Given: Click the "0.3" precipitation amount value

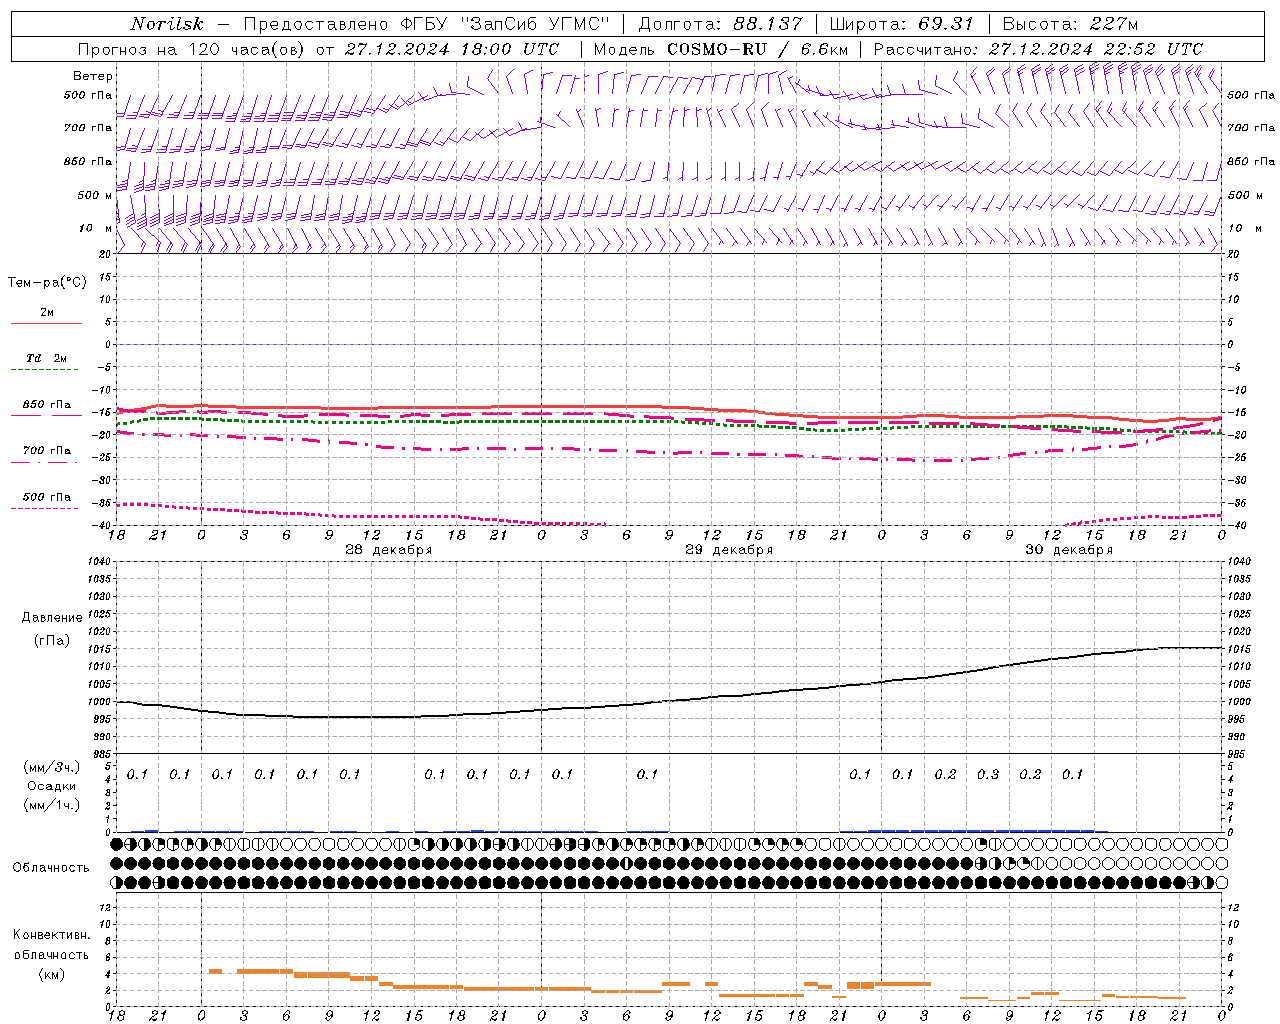Looking at the screenshot, I should 988,774.
